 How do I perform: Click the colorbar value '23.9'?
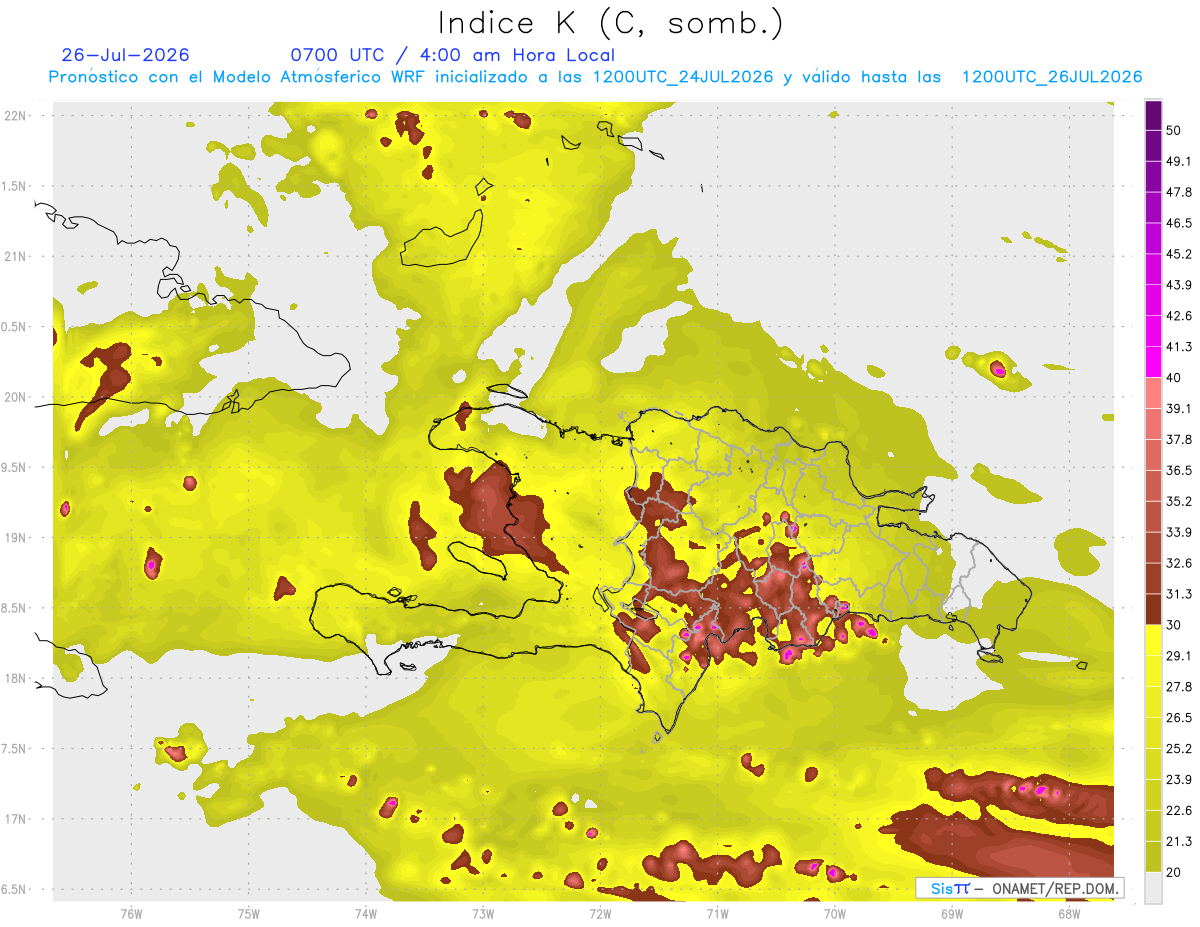(x=1179, y=780)
